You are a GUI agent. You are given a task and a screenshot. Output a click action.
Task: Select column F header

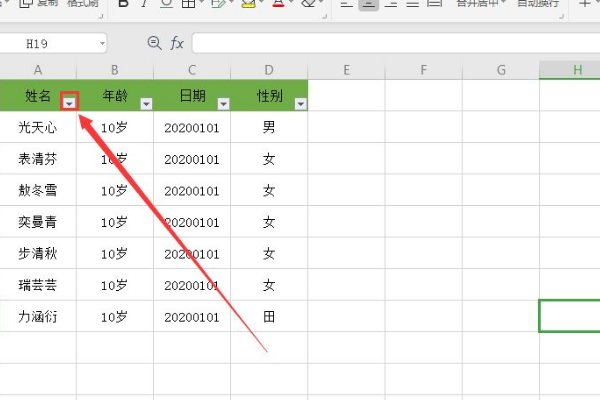(424, 70)
